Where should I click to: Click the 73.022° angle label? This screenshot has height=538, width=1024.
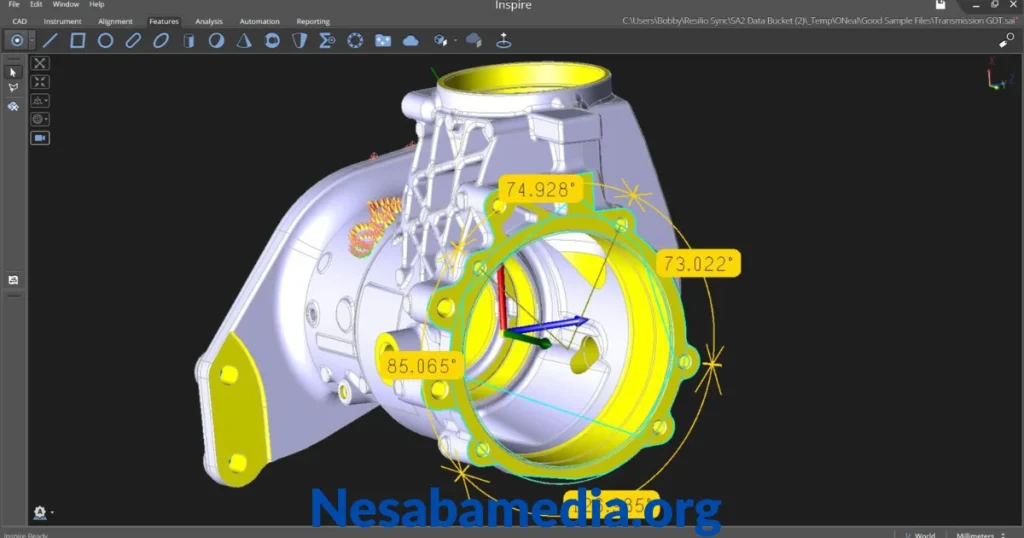698,264
